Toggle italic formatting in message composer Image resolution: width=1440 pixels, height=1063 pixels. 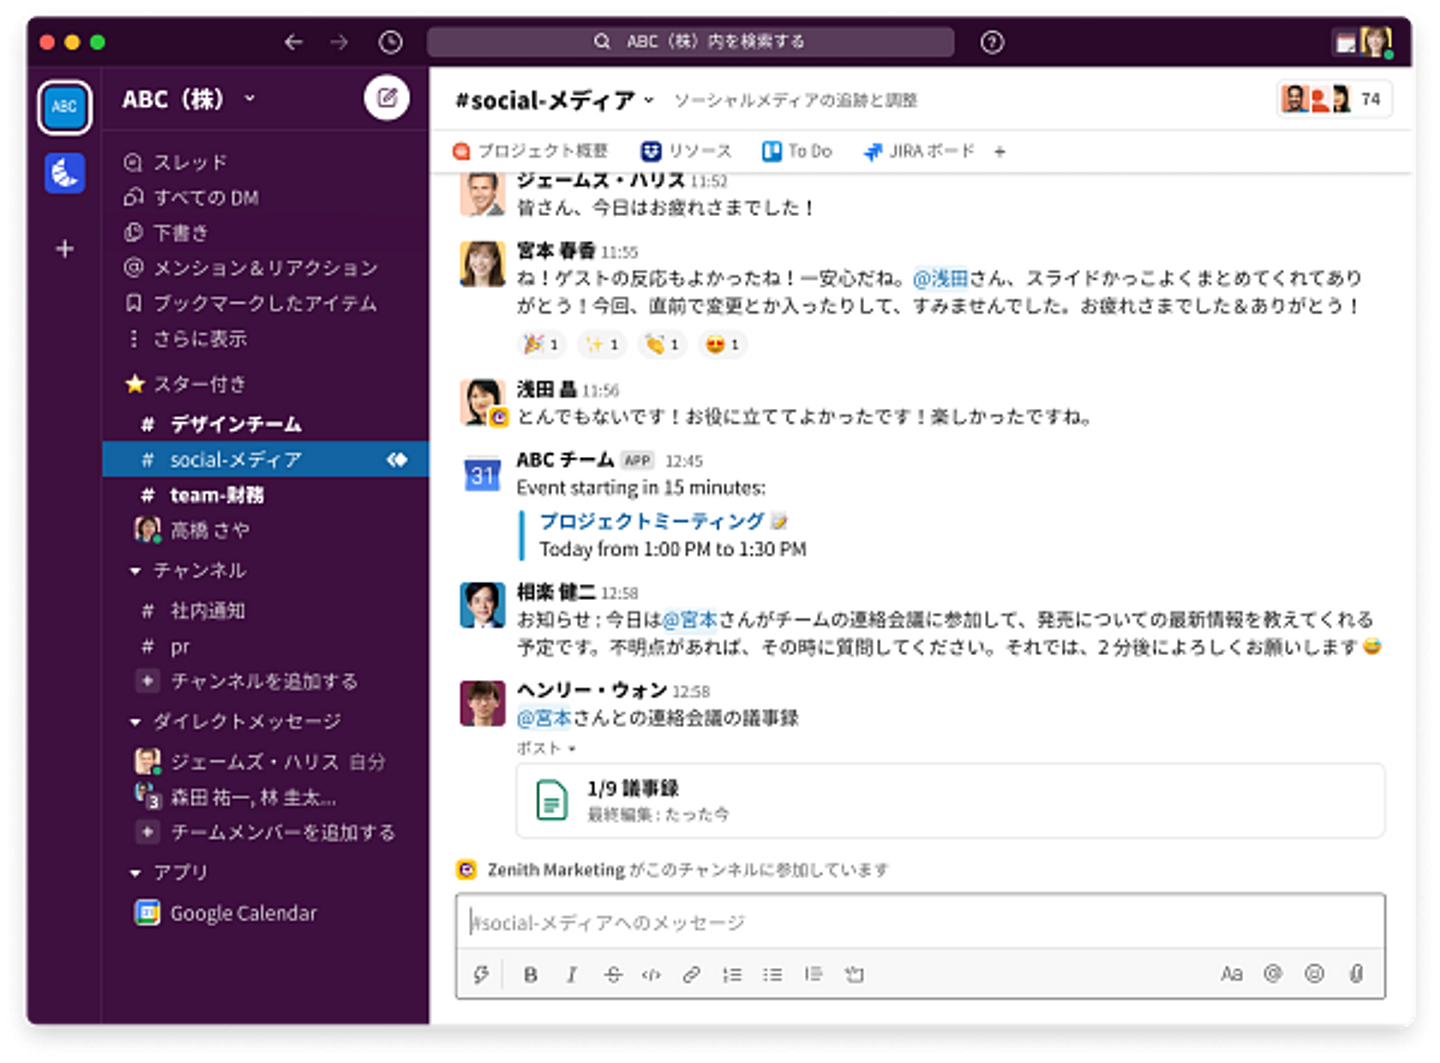click(x=571, y=974)
